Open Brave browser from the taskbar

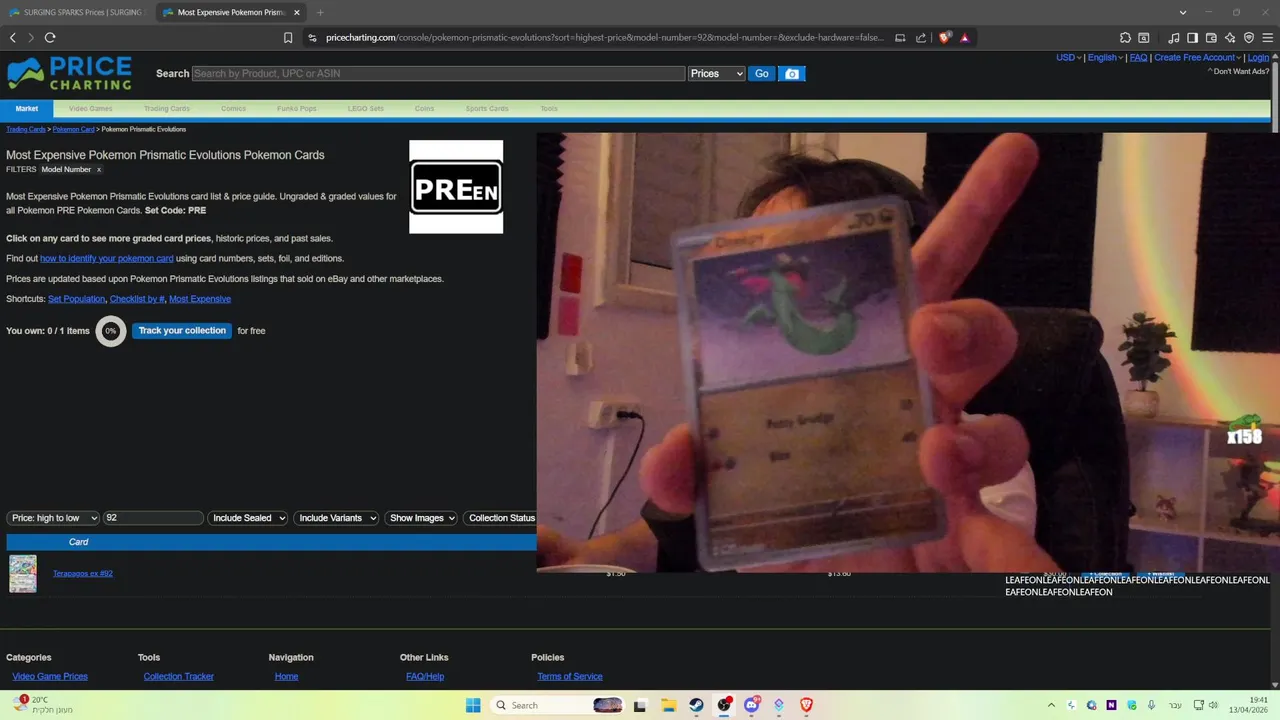pos(806,705)
